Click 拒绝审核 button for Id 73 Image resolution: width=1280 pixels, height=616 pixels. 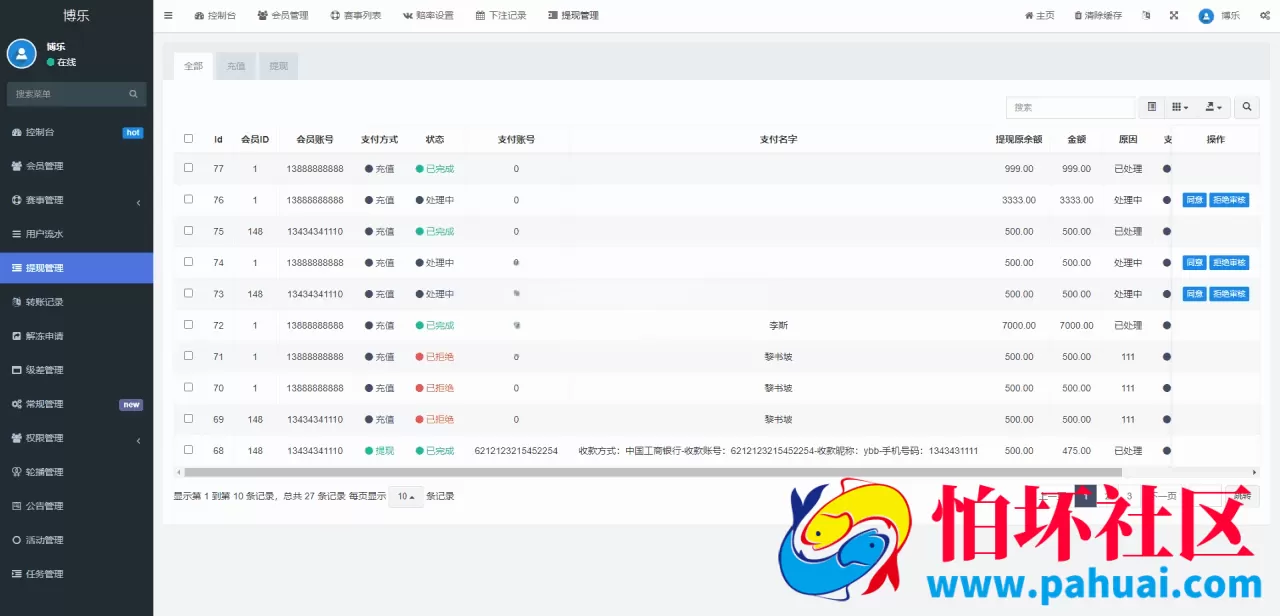[1229, 294]
